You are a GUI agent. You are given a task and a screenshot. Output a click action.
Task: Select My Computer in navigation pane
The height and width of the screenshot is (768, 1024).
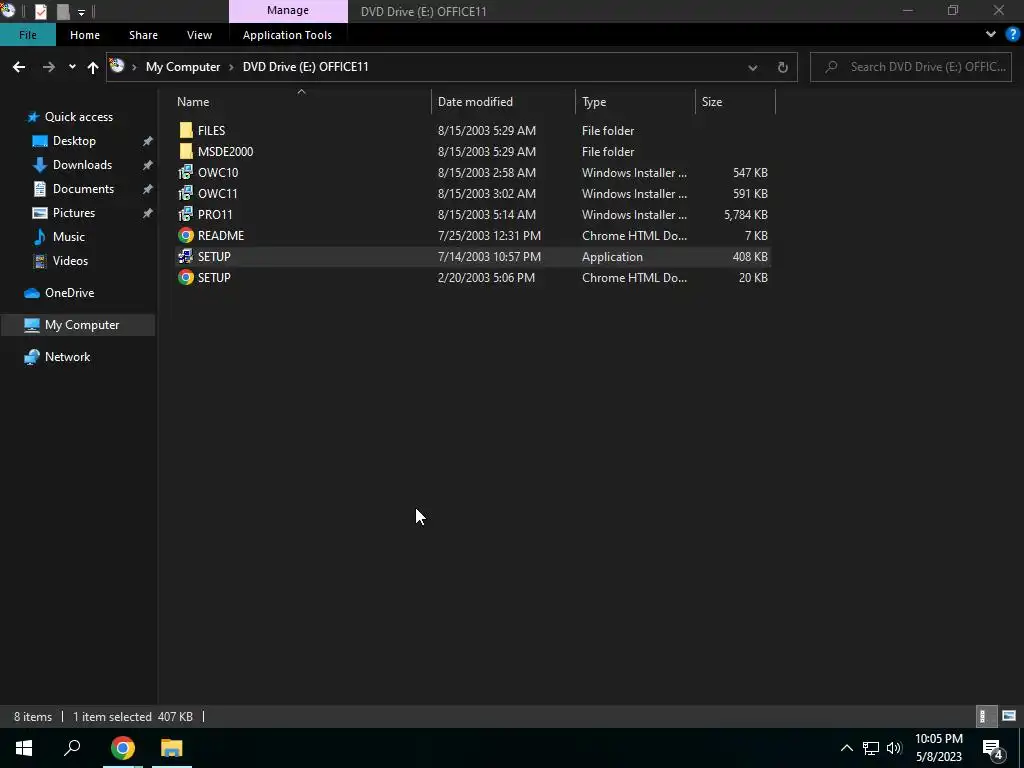(78, 325)
